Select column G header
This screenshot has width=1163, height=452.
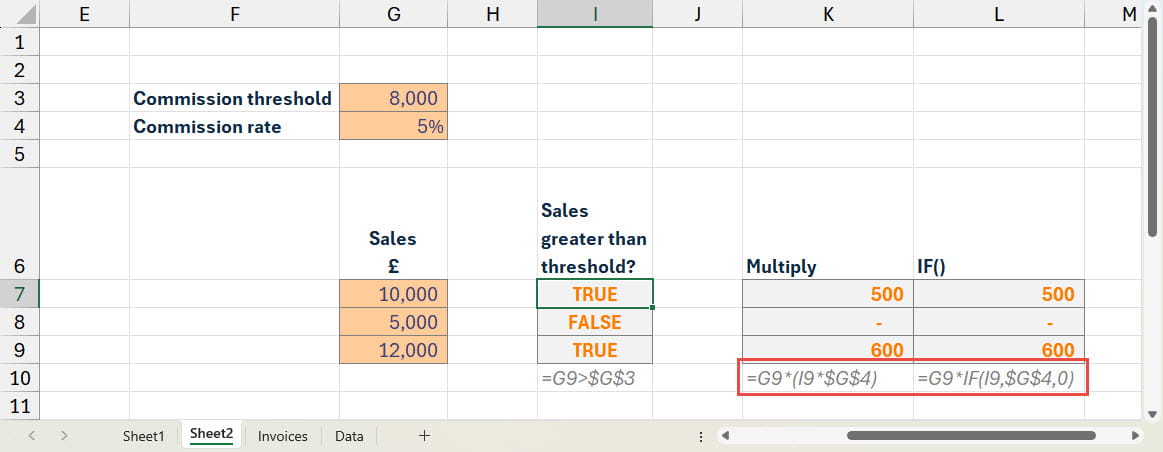coord(393,14)
